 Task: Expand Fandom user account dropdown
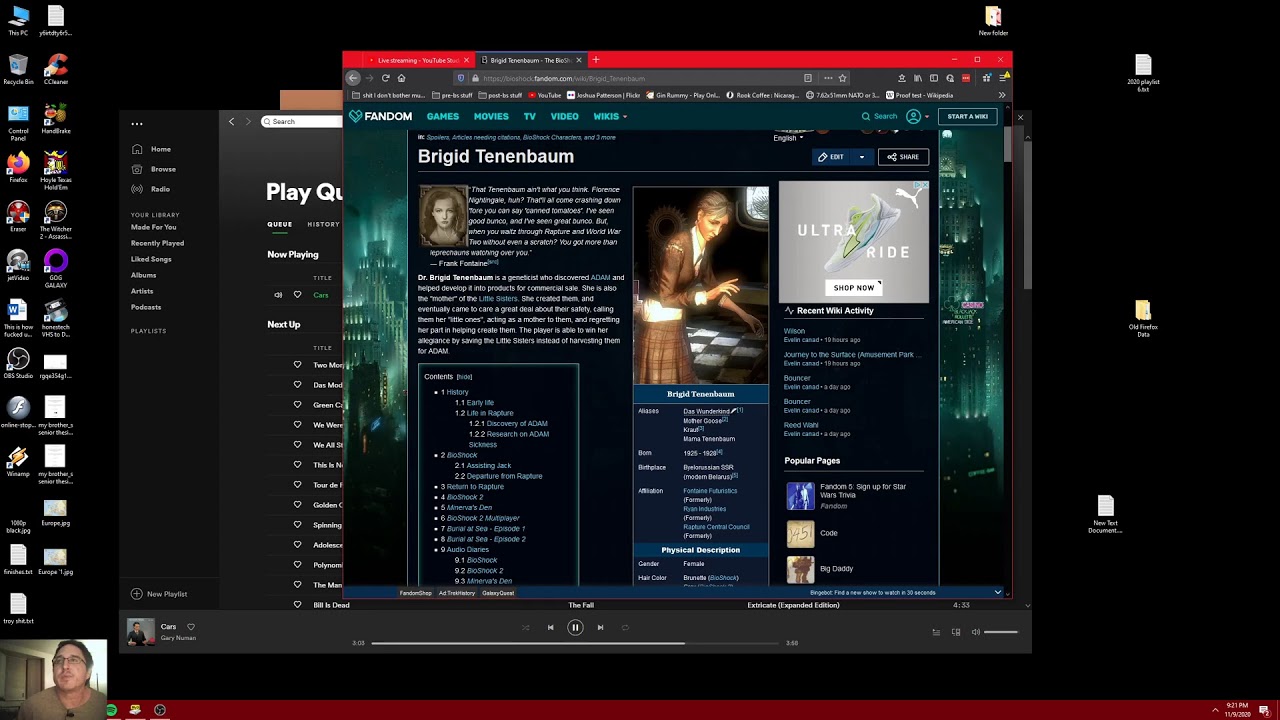(916, 116)
